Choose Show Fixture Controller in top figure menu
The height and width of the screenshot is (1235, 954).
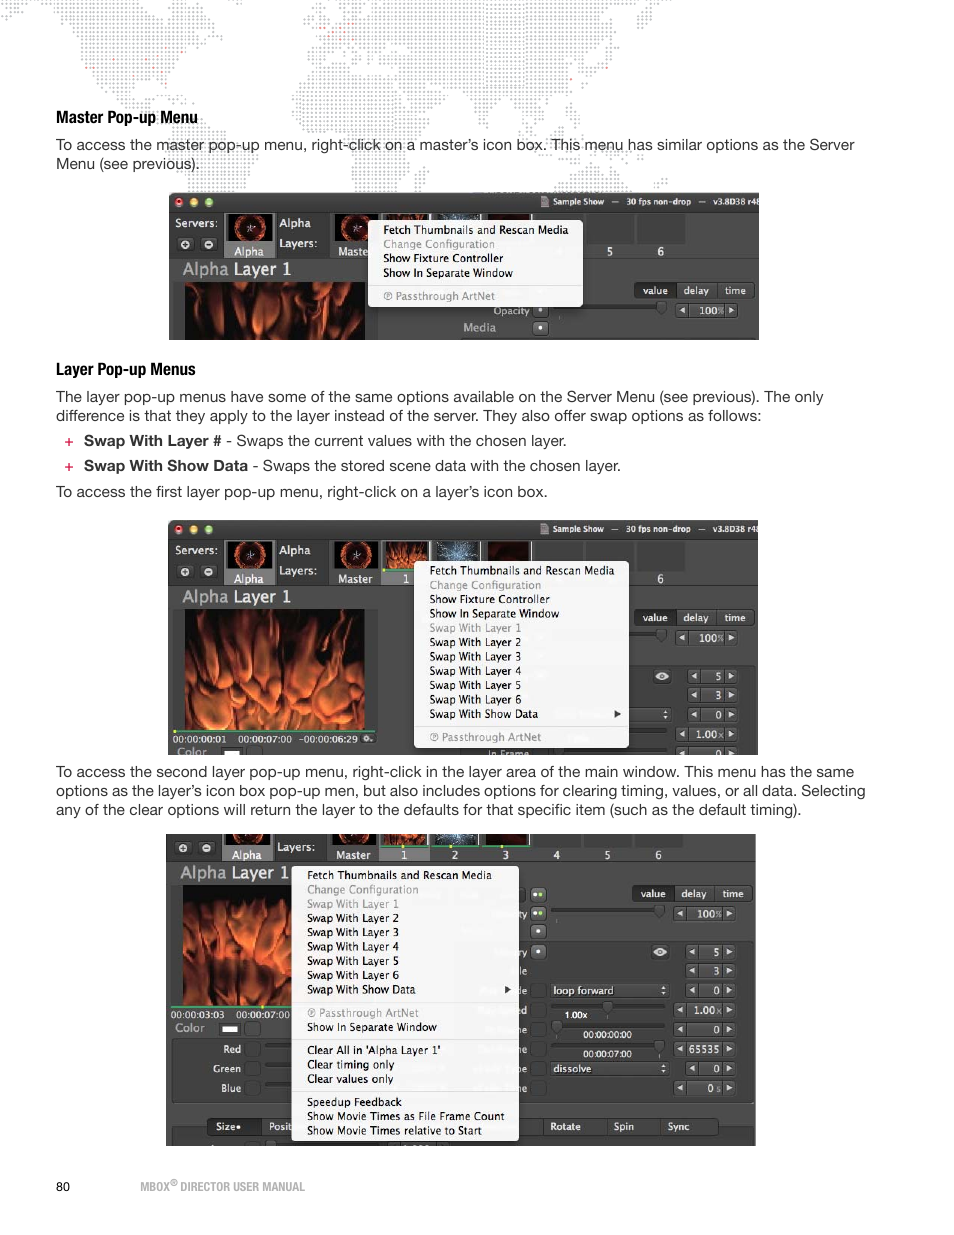coord(443,258)
